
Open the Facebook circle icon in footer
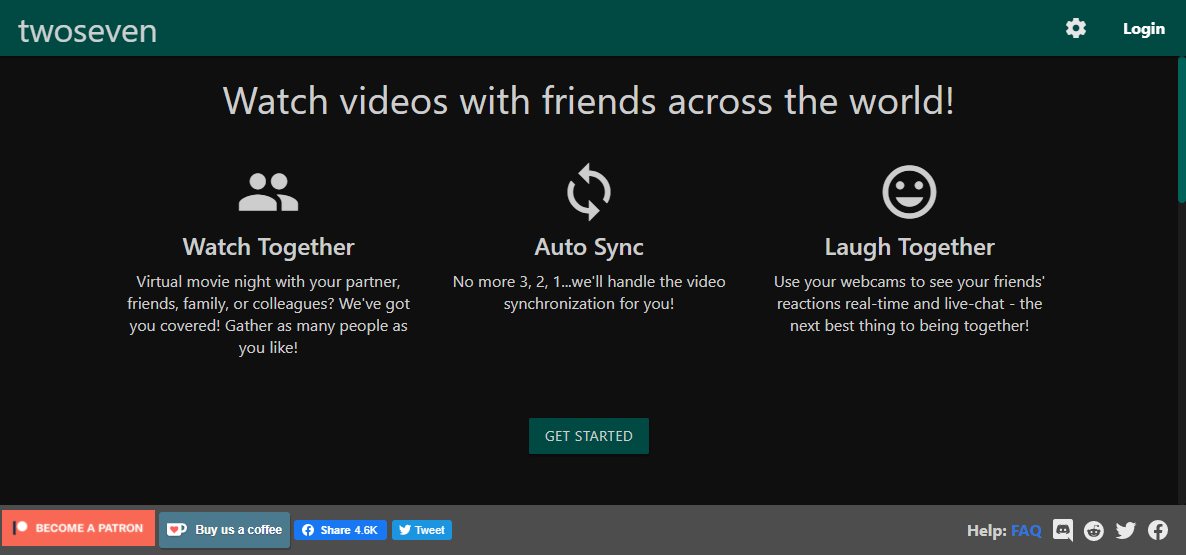(x=1158, y=530)
